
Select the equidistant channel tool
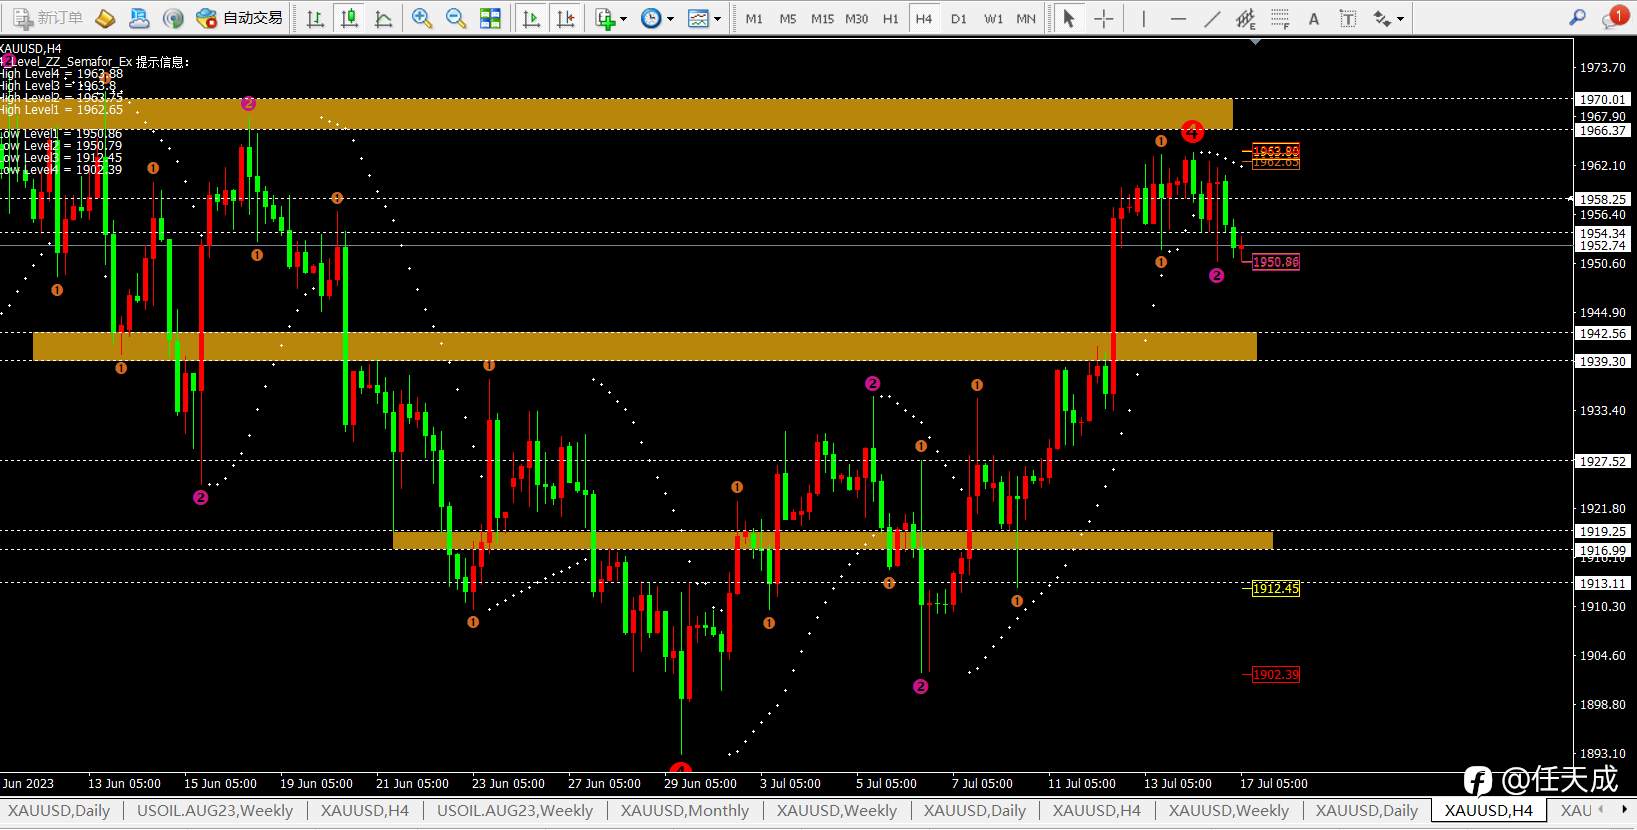coord(1246,18)
